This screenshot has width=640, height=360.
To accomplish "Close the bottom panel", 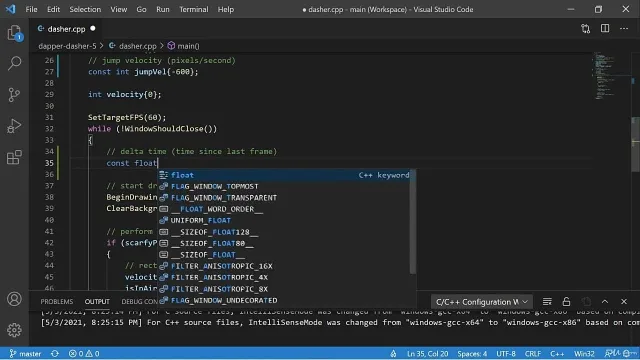I will pyautogui.click(x=624, y=302).
